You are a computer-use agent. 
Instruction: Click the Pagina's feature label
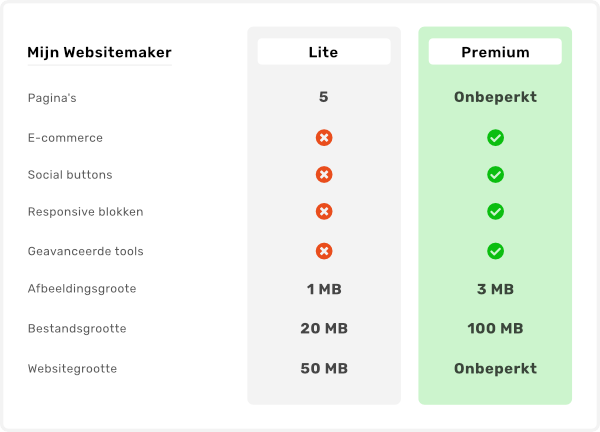(54, 98)
